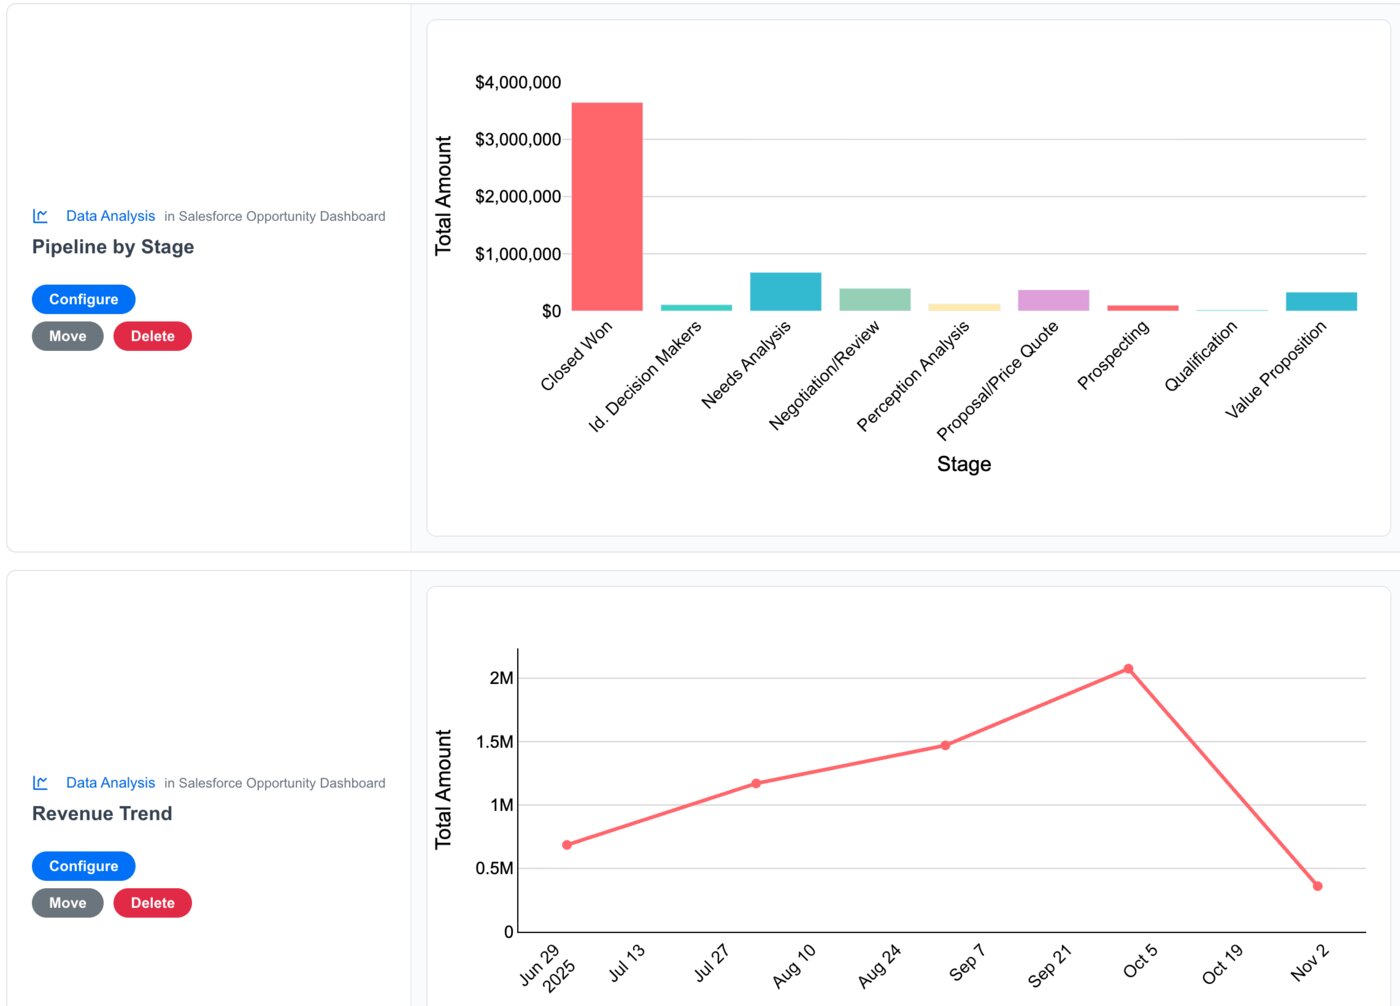Click the Prospecting bar
The height and width of the screenshot is (1006, 1400).
tap(1142, 307)
